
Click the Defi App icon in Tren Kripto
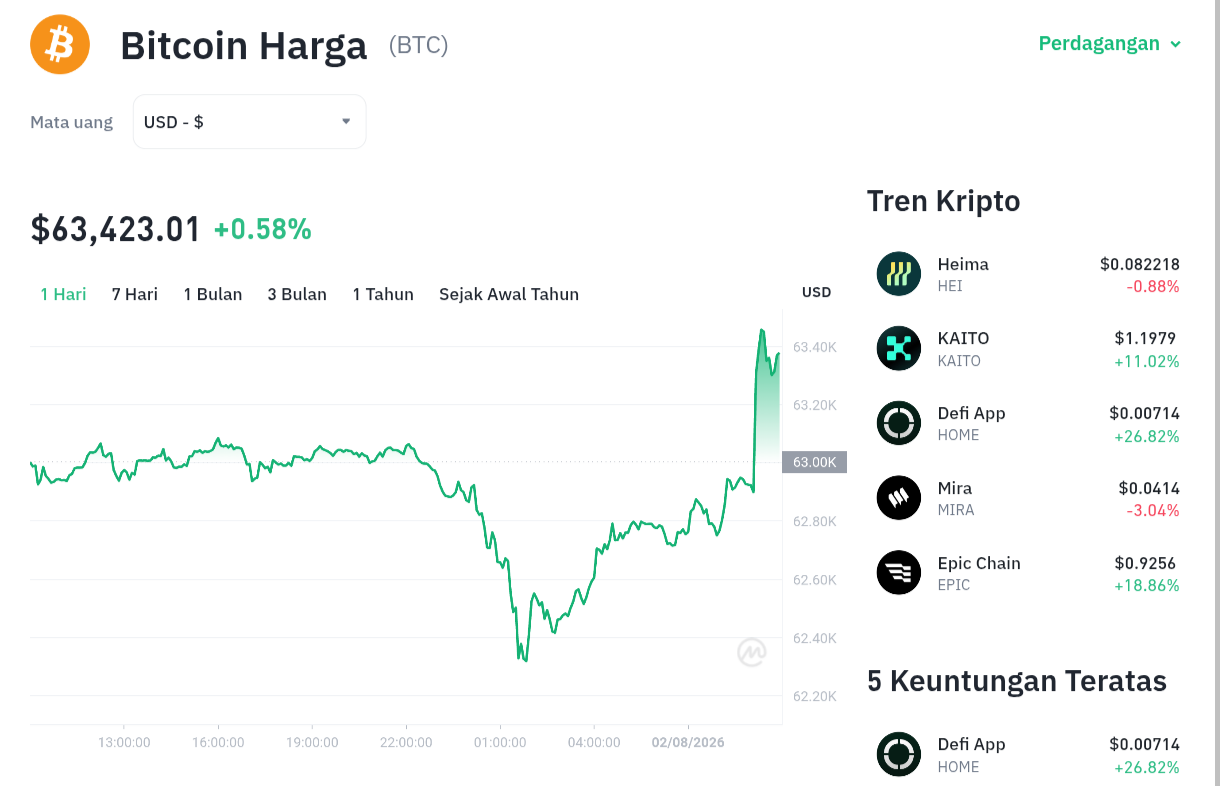pos(898,423)
